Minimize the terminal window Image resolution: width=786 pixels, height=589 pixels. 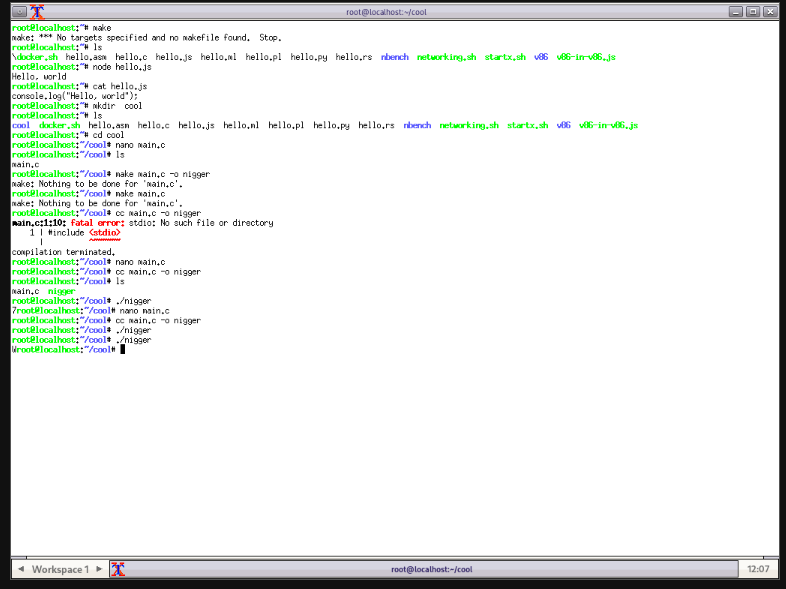point(736,12)
